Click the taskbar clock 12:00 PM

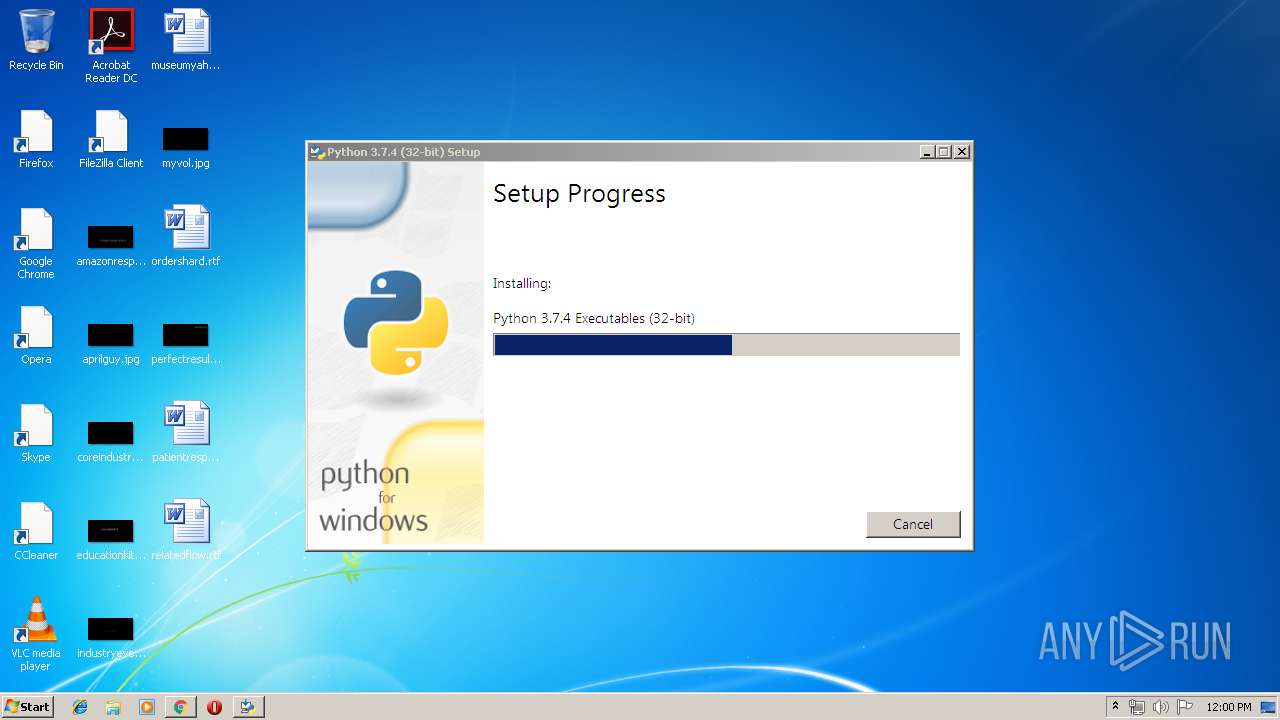pyautogui.click(x=1229, y=707)
